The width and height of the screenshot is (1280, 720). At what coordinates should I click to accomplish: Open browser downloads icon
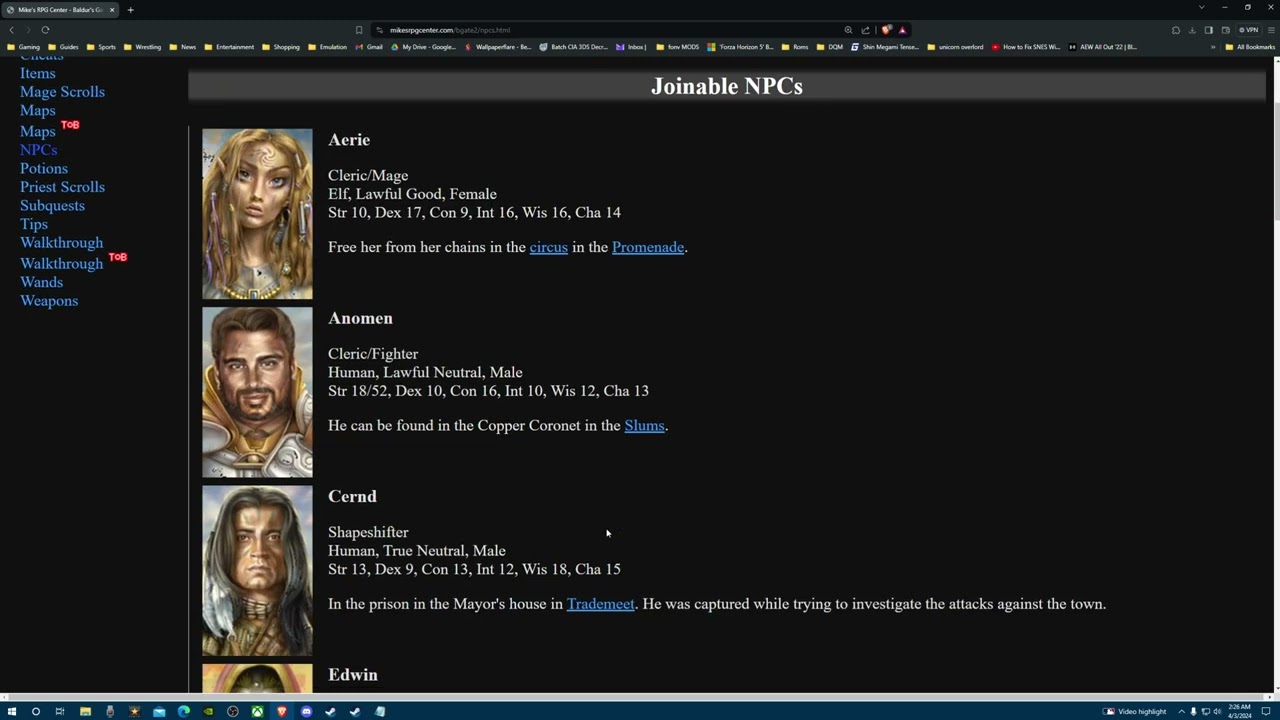pyautogui.click(x=1192, y=30)
